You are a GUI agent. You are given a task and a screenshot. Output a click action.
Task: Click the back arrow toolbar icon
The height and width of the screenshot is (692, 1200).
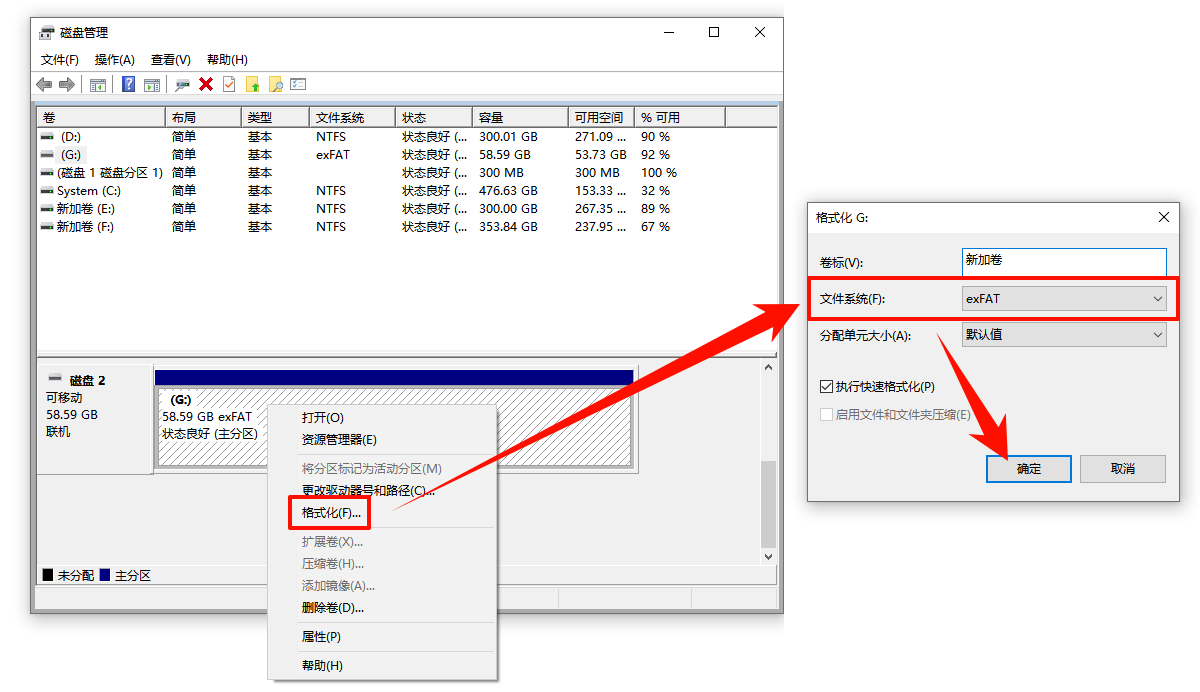pos(44,85)
